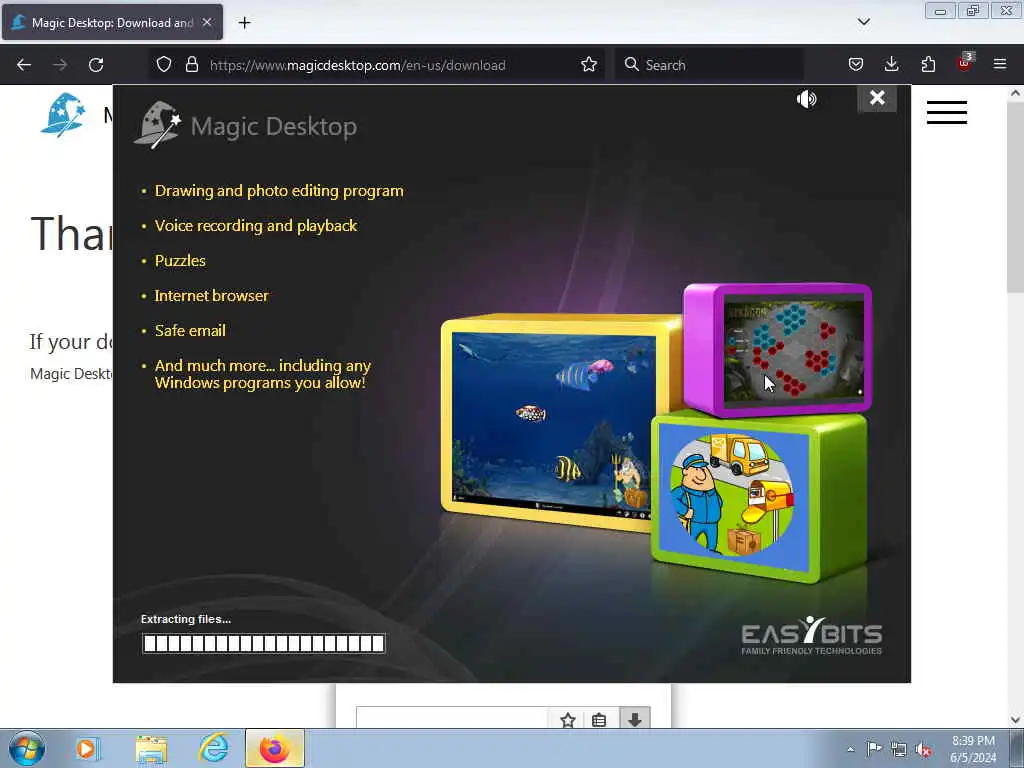Open the extensions puzzle icon
This screenshot has width=1024, height=768.
tap(928, 64)
